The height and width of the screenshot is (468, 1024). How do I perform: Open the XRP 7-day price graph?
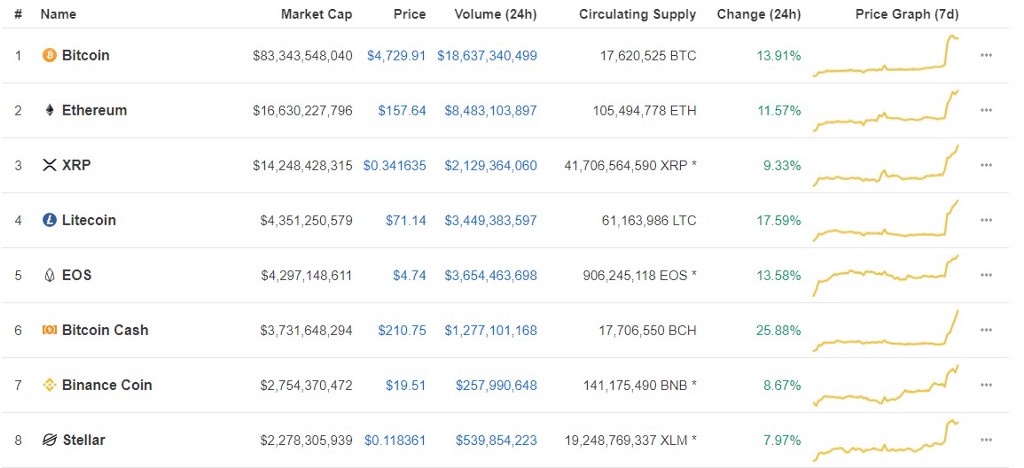886,165
